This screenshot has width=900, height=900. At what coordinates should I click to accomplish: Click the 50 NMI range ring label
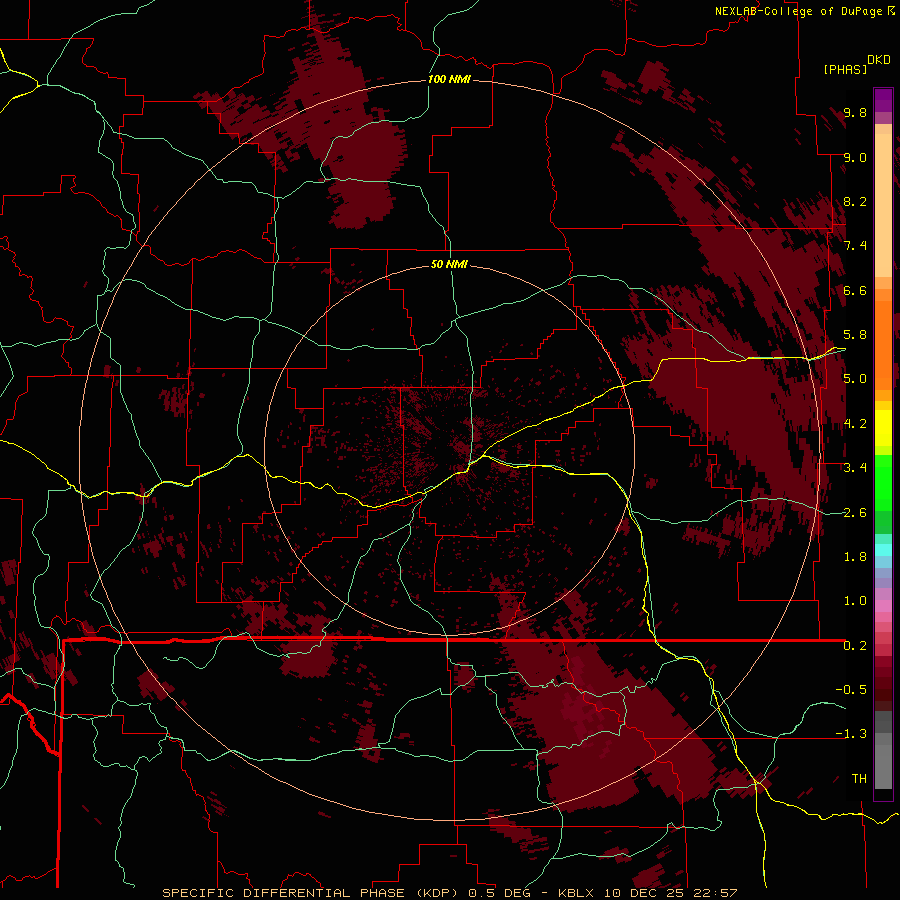(x=449, y=264)
